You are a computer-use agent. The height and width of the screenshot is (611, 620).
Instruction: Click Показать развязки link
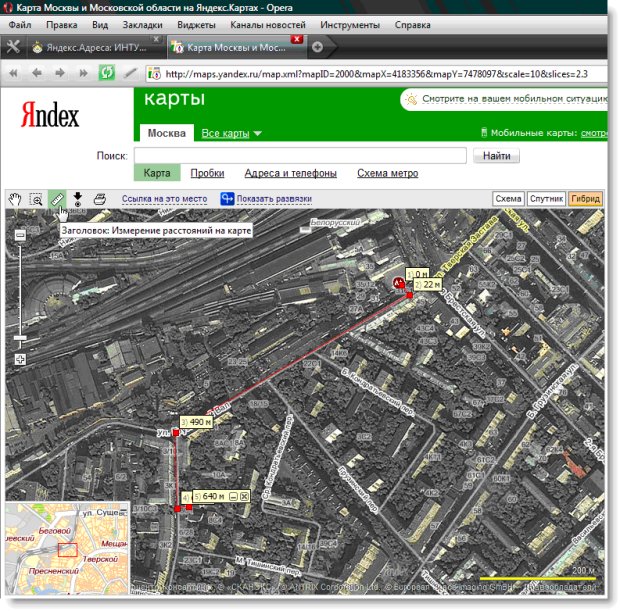[x=274, y=199]
